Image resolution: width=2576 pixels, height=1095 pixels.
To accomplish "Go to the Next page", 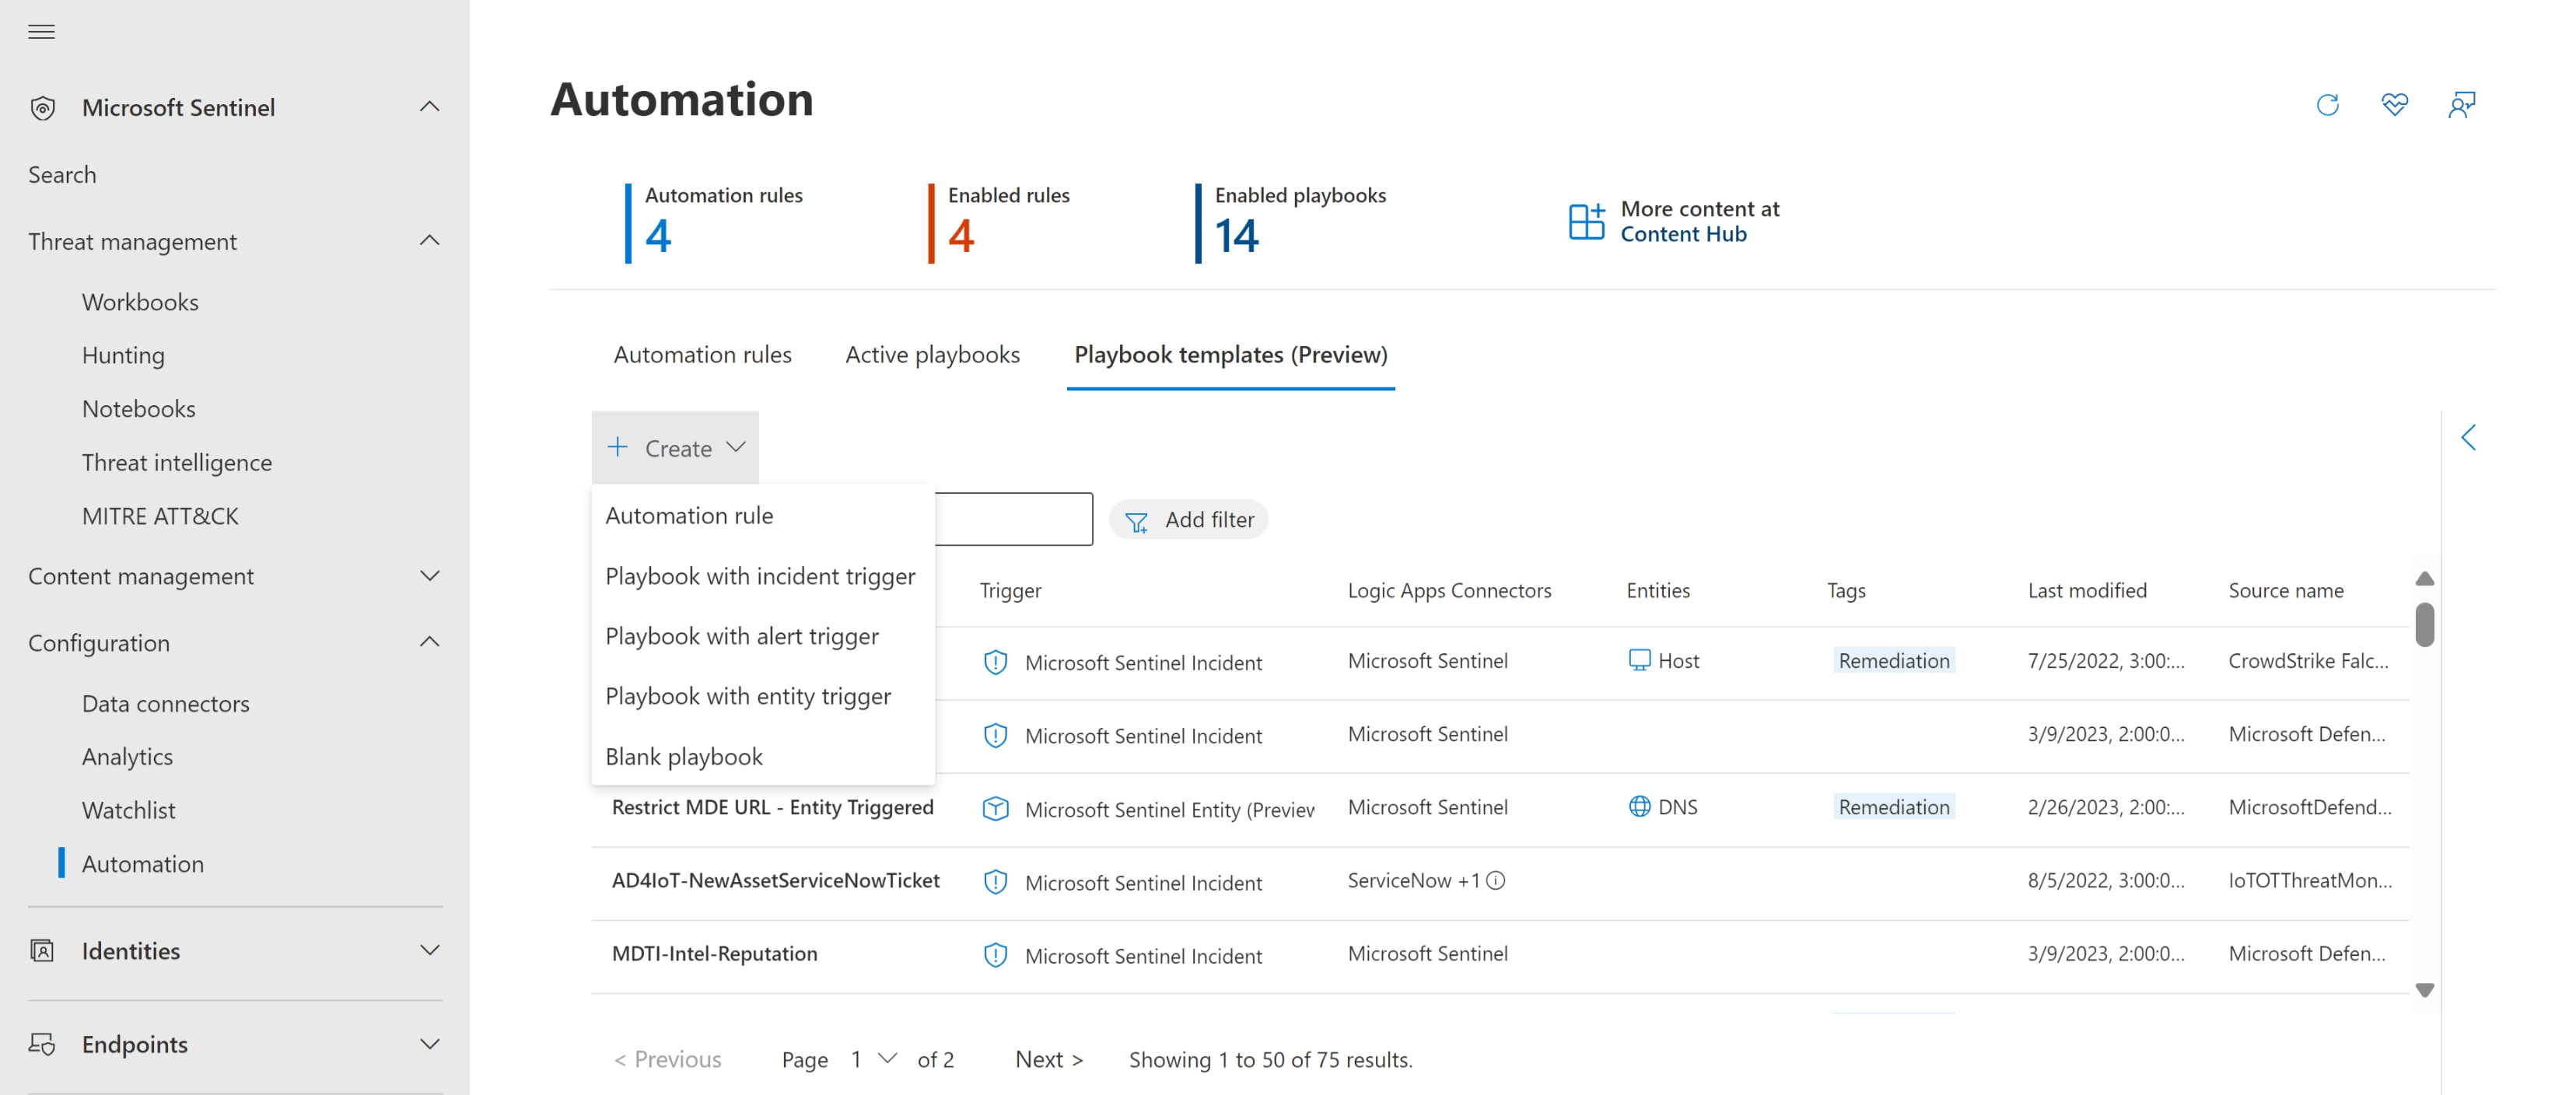I will click(x=1048, y=1059).
